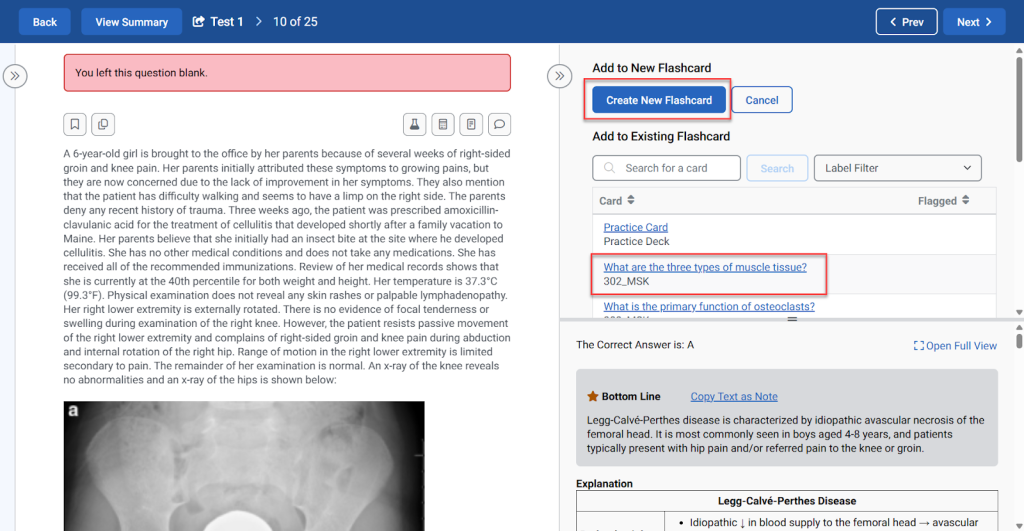Open the View Summary page
The image size is (1024, 531).
[131, 22]
